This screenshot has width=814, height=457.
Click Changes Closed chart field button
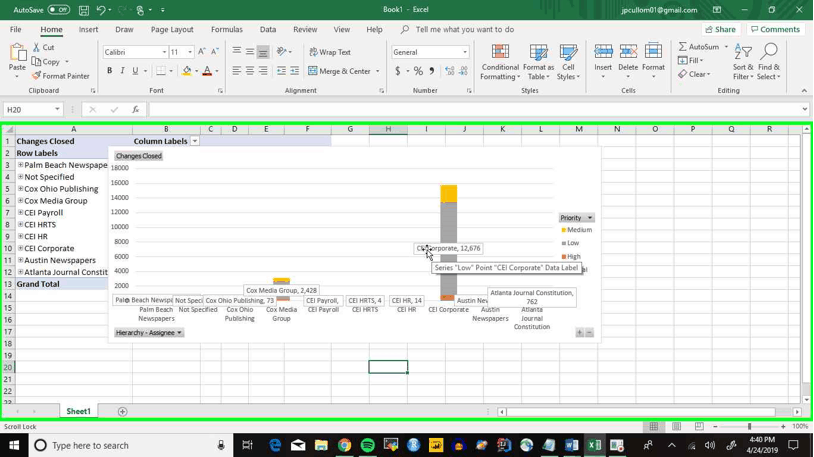click(139, 156)
